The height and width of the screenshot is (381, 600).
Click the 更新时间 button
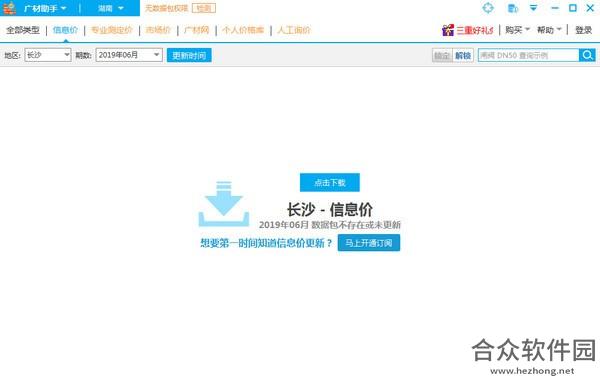click(x=189, y=55)
